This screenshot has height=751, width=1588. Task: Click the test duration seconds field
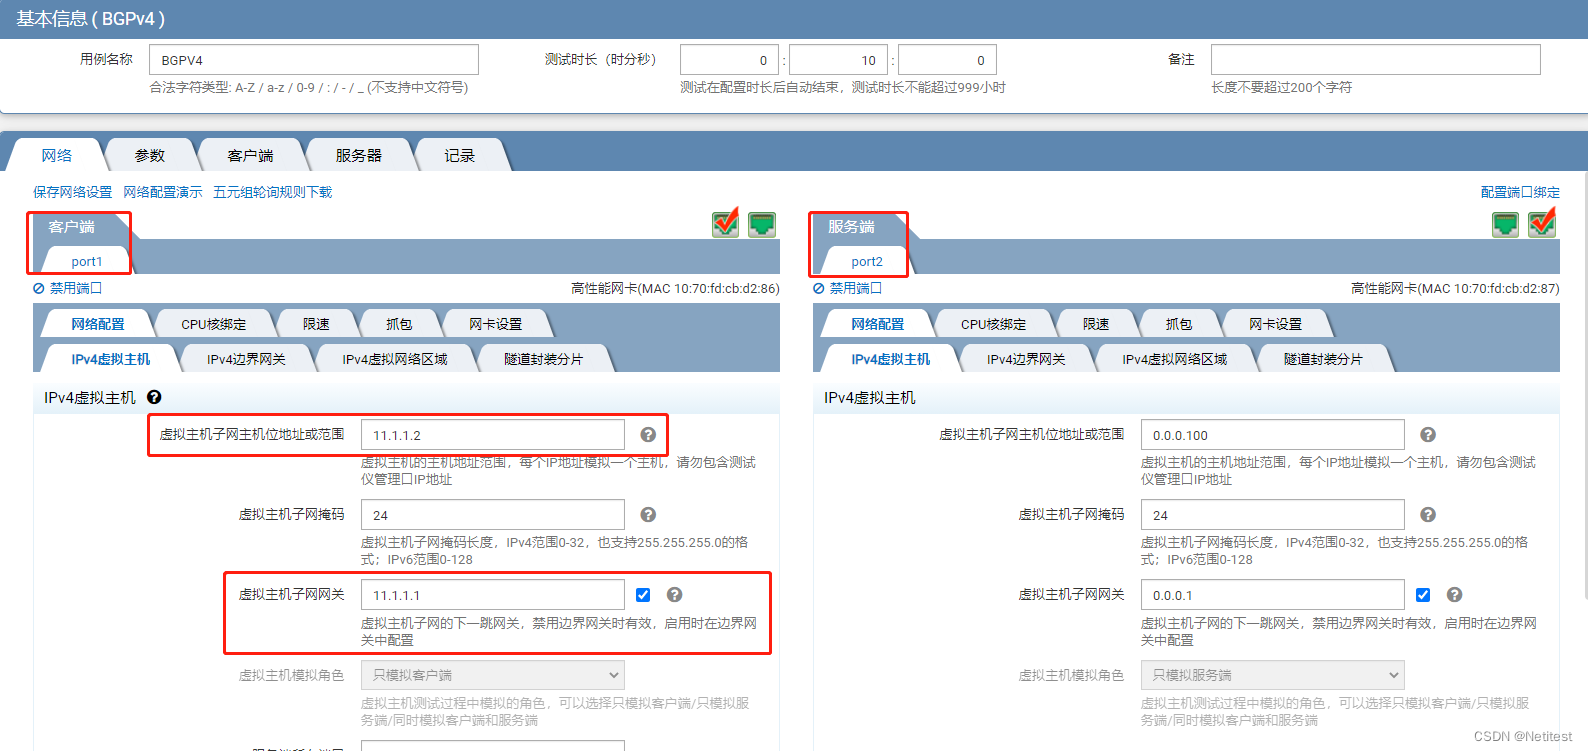947,60
